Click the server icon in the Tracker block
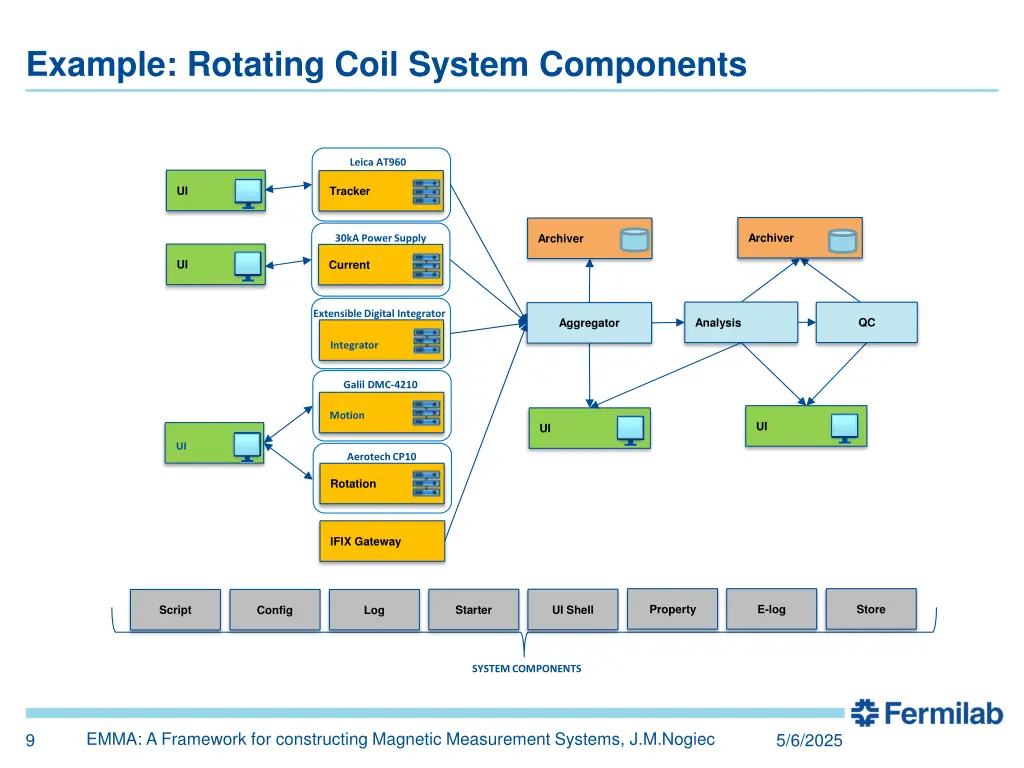The image size is (1024, 768). click(427, 191)
